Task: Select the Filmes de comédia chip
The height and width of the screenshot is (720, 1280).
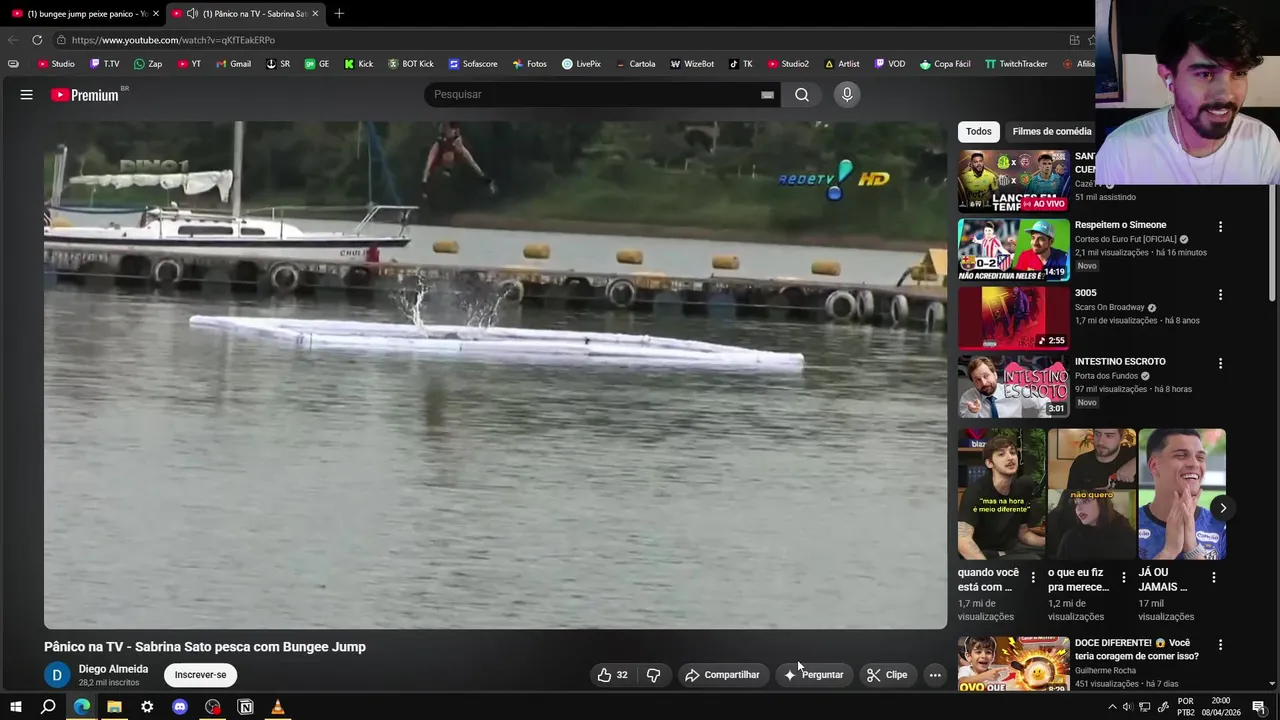Action: (x=1051, y=131)
